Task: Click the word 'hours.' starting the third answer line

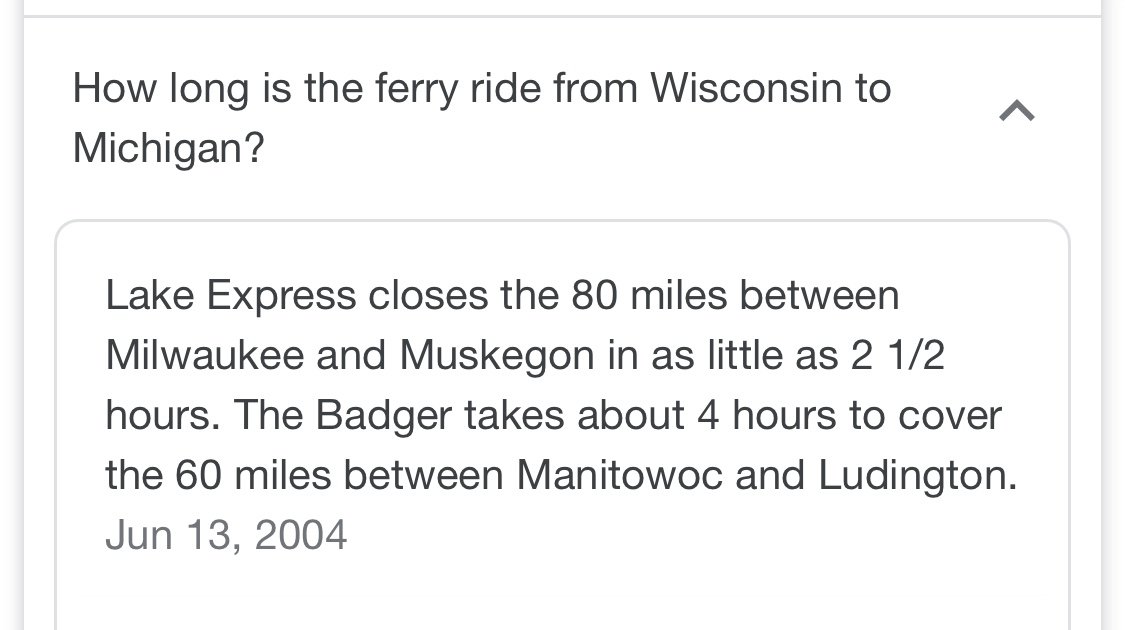Action: pos(163,415)
